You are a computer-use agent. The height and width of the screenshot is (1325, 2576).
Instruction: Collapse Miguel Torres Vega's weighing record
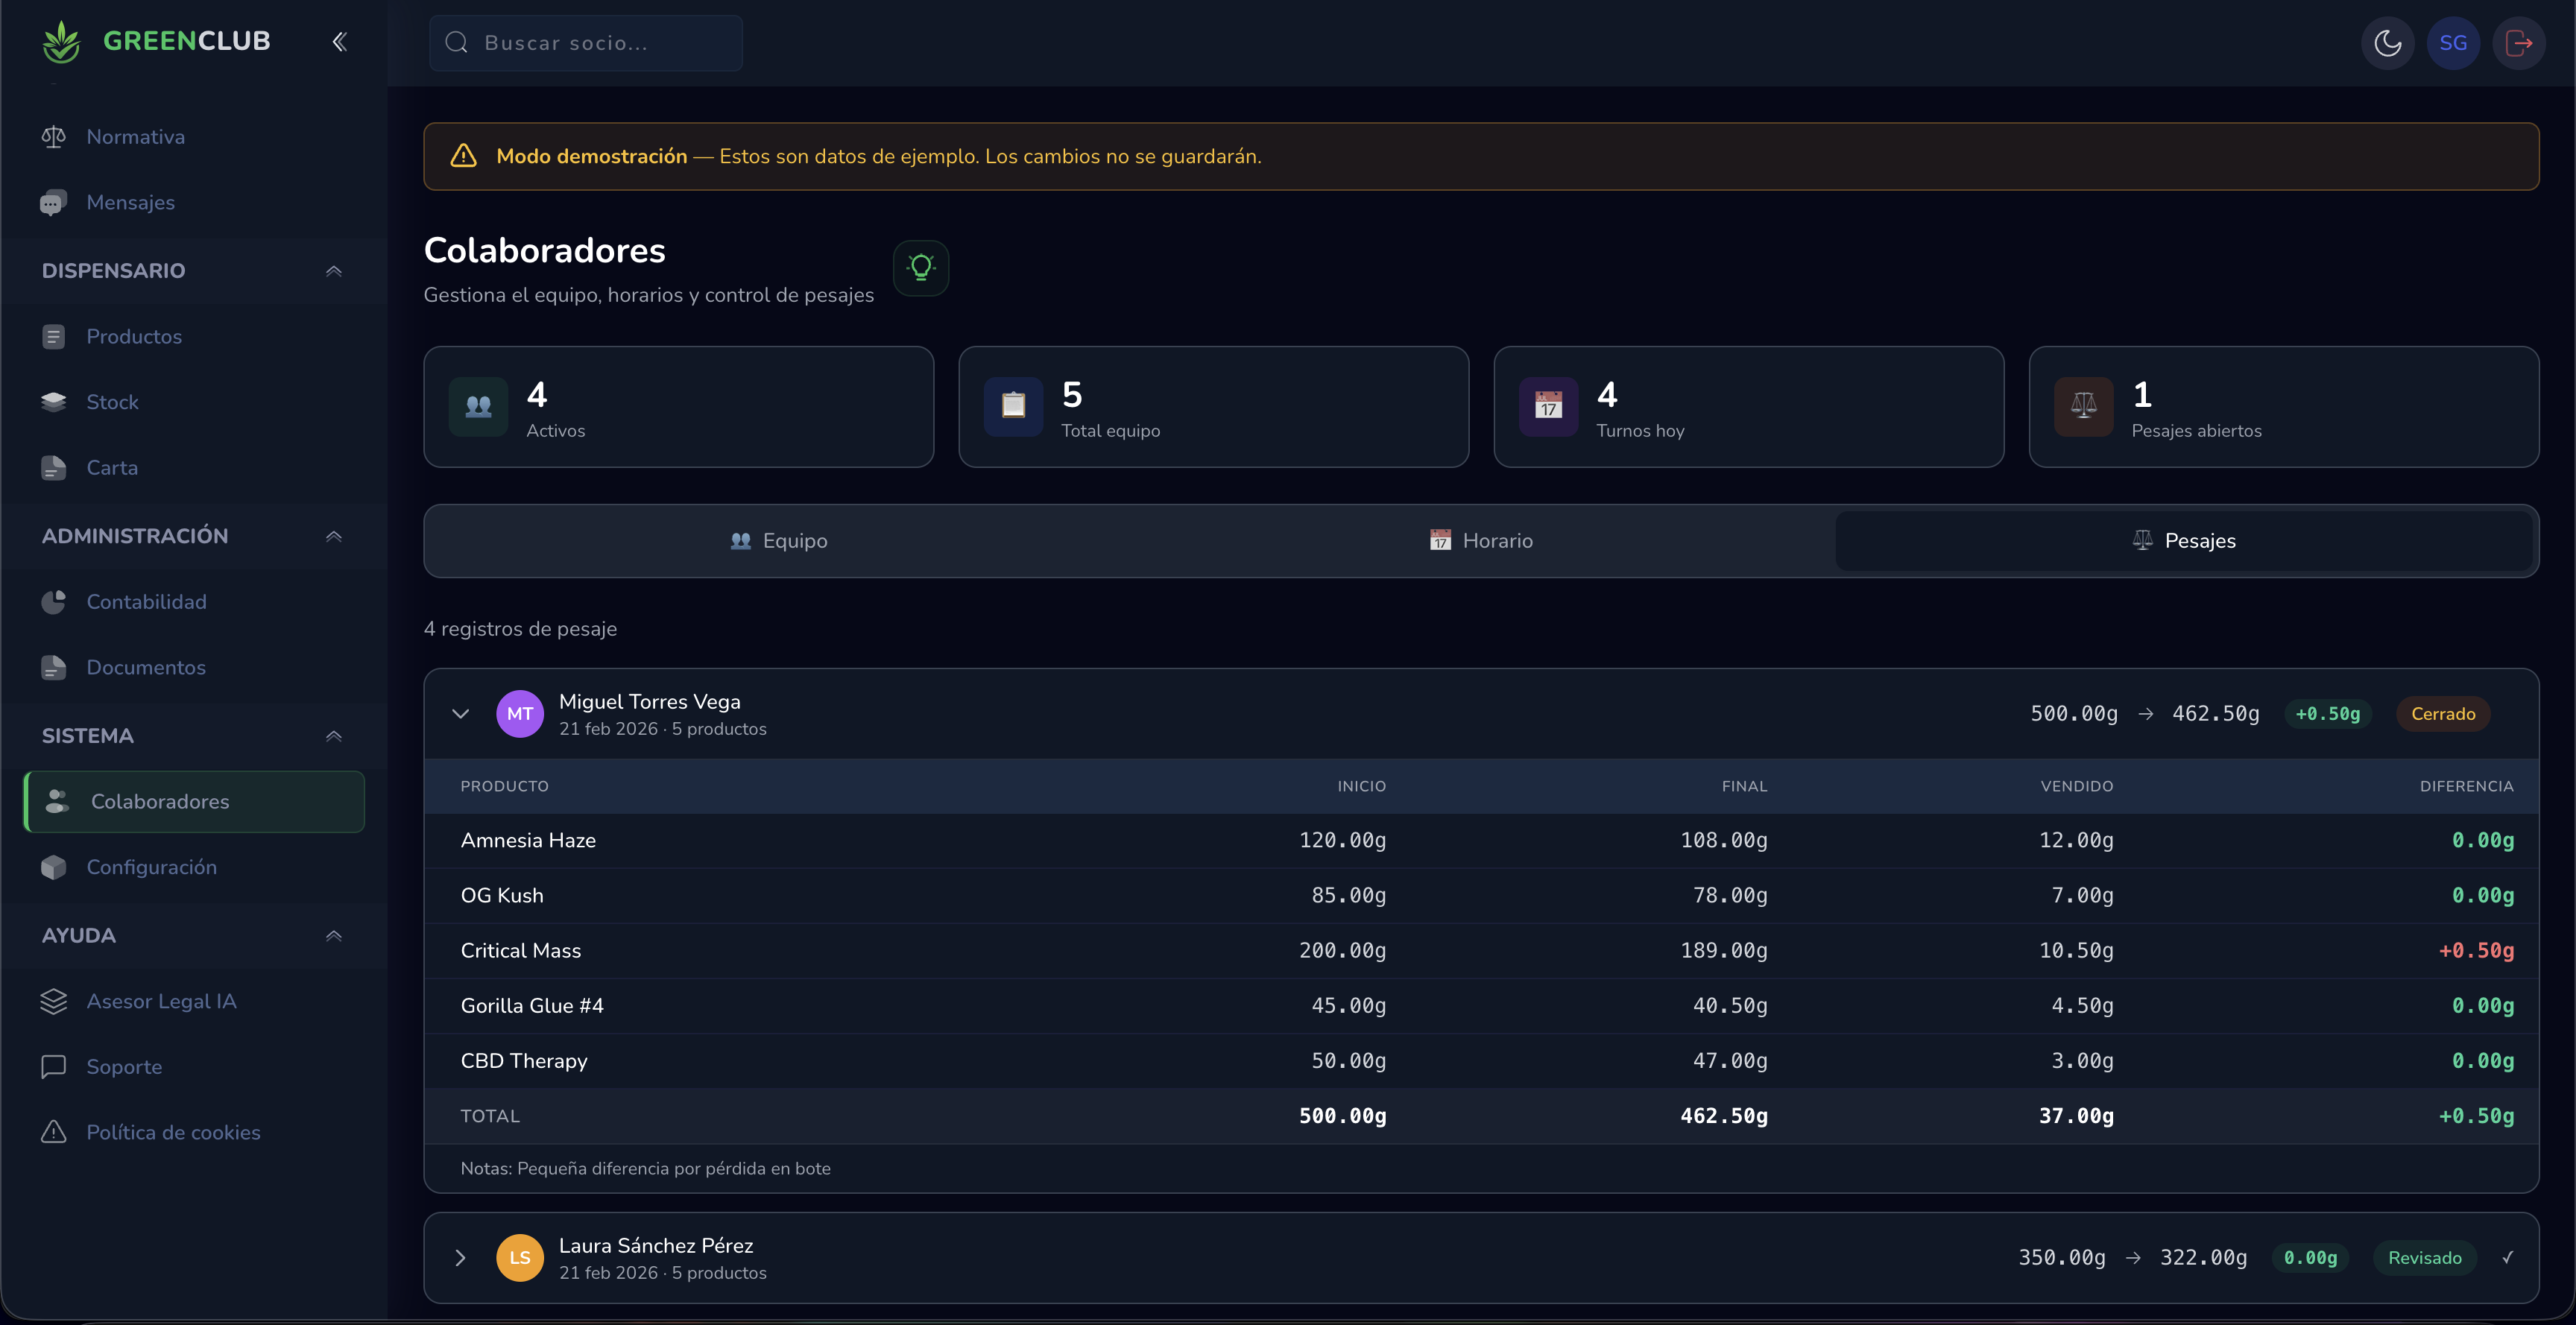coord(461,713)
